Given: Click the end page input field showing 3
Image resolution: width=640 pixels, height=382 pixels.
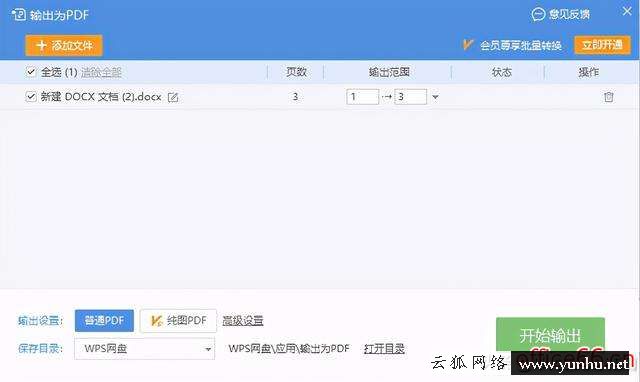Looking at the screenshot, I should point(411,97).
